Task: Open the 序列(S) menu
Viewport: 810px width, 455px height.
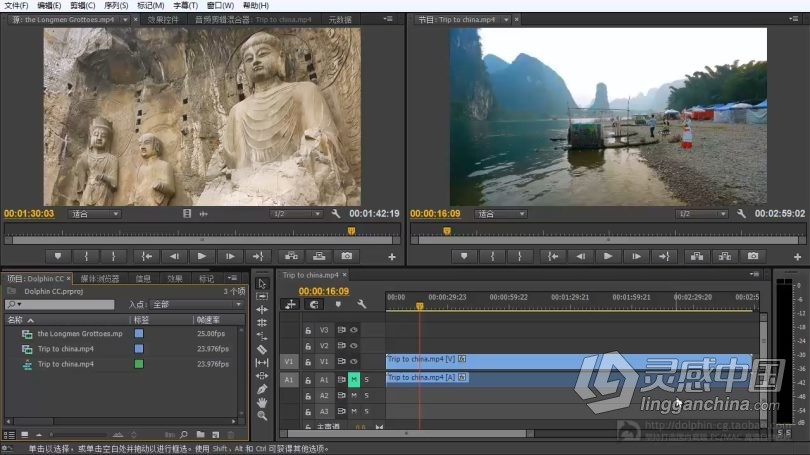Action: (x=116, y=6)
